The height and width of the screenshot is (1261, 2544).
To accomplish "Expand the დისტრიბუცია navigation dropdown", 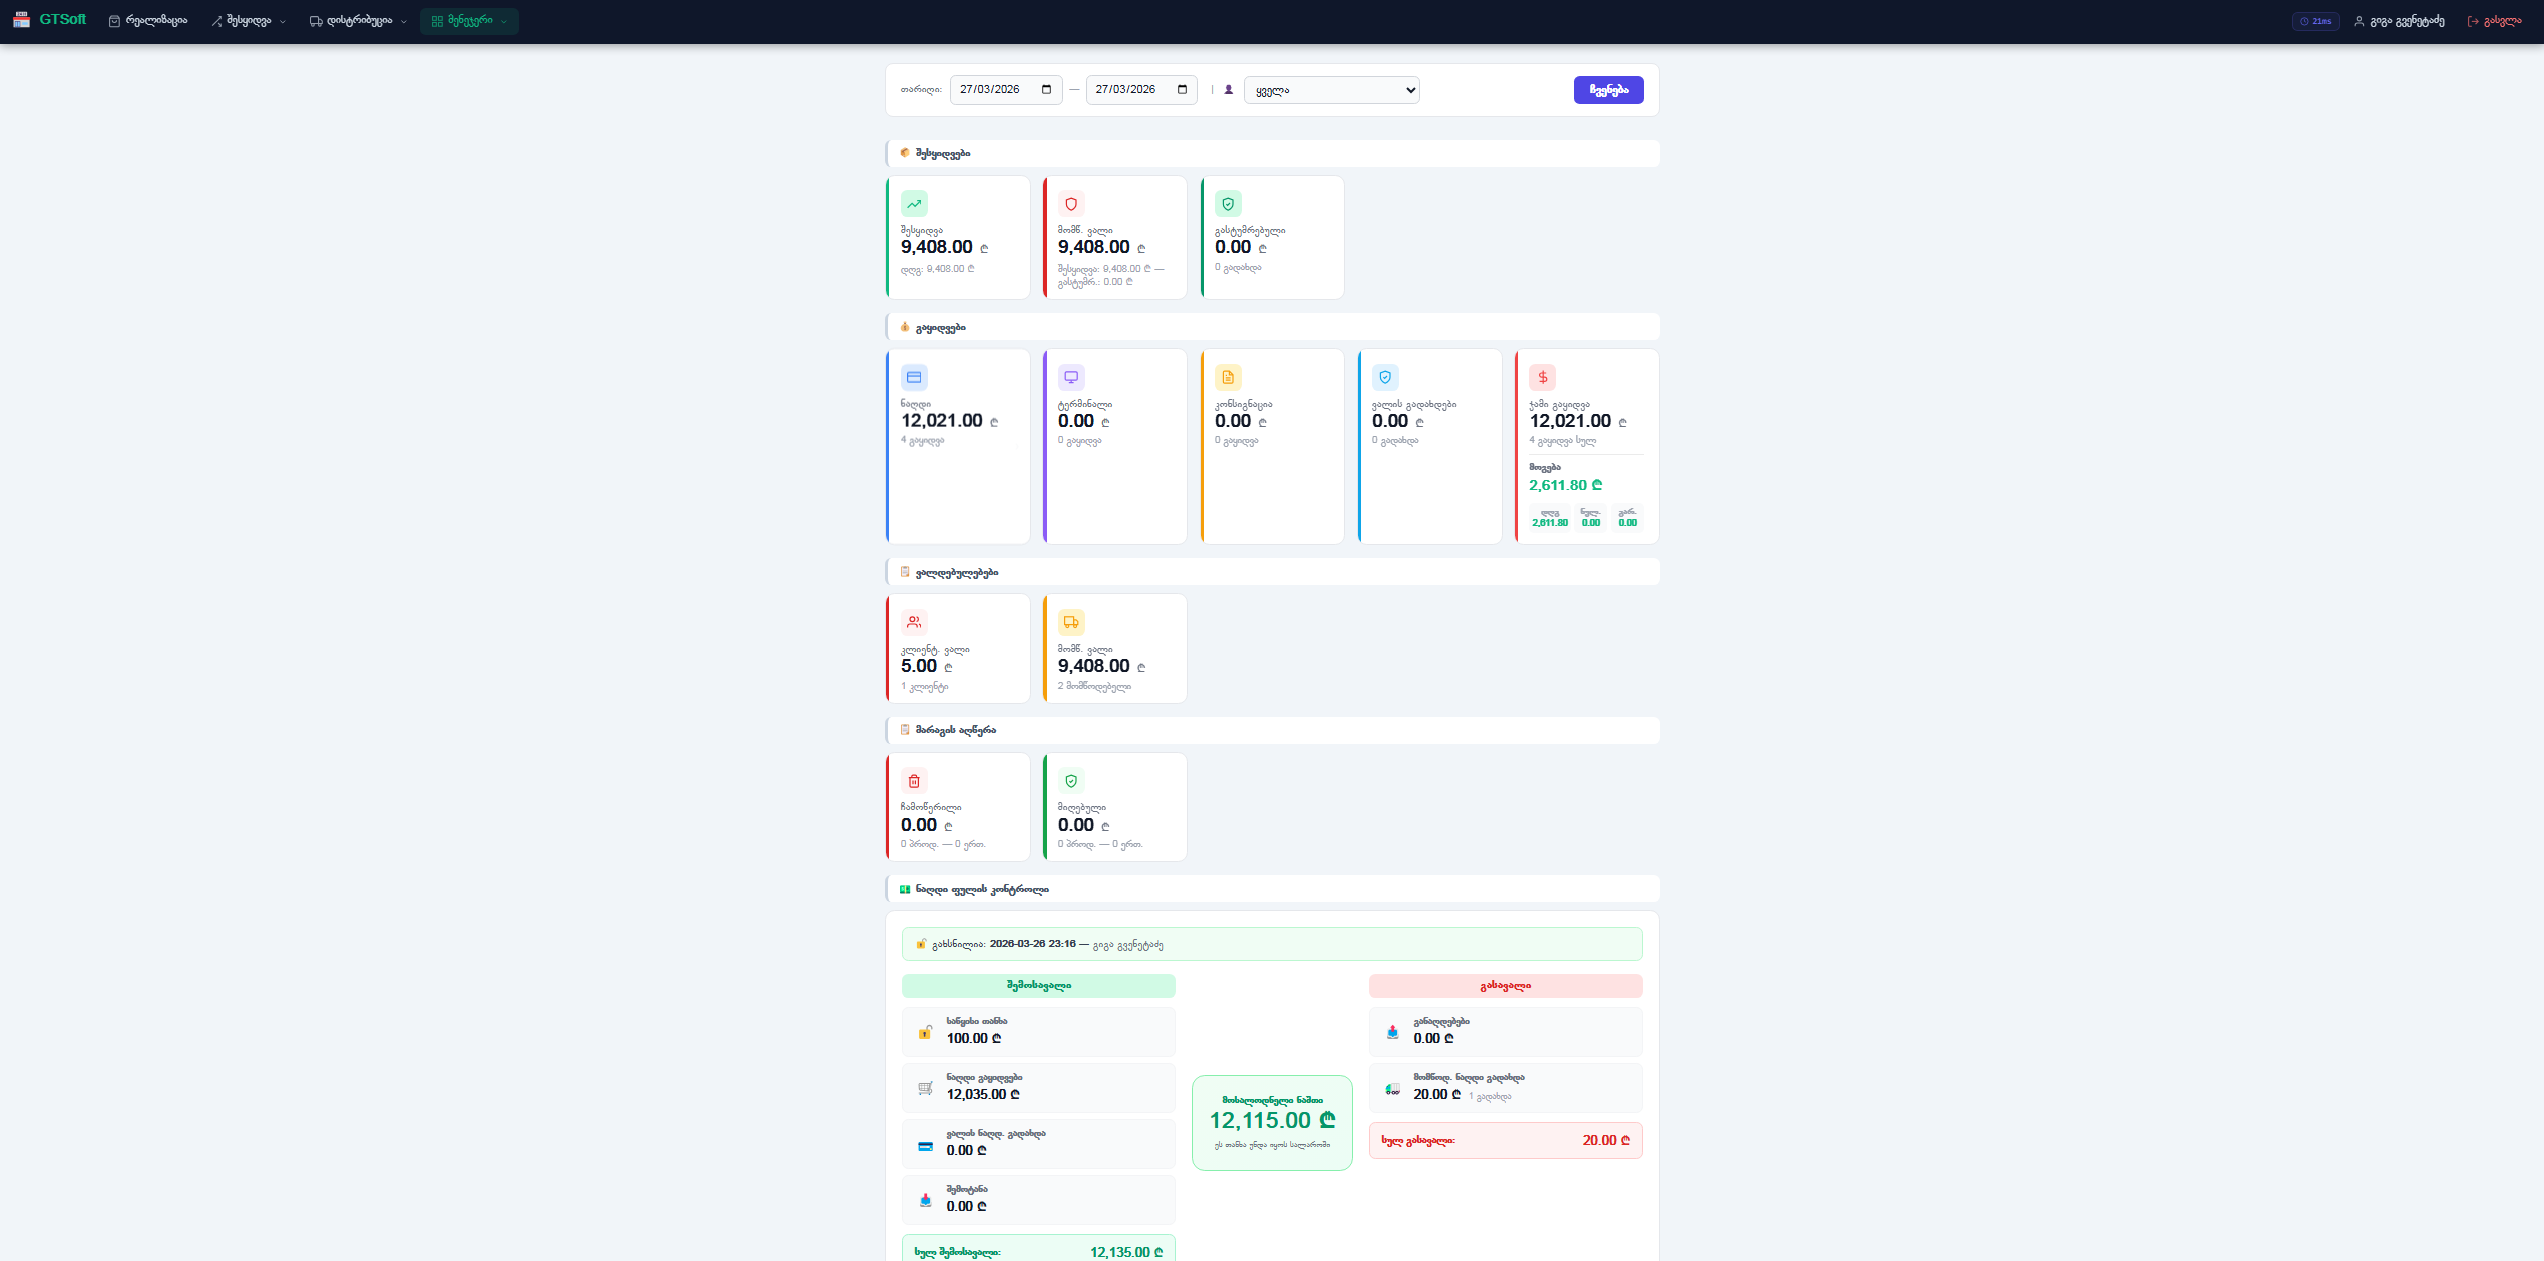I will tap(358, 21).
